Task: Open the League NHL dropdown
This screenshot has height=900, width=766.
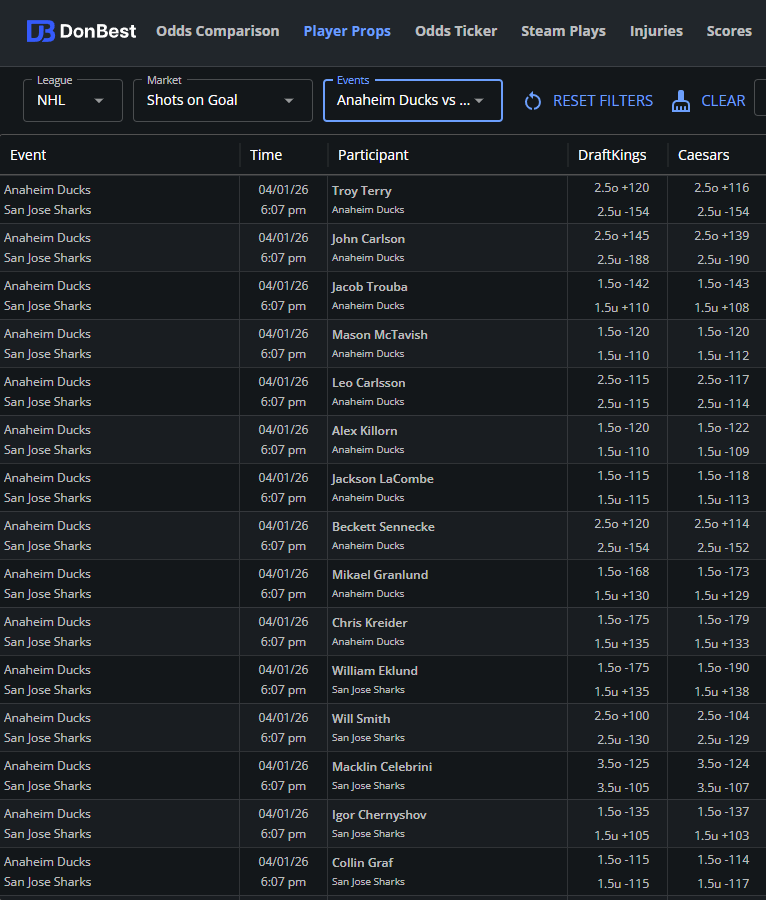Action: tap(73, 100)
